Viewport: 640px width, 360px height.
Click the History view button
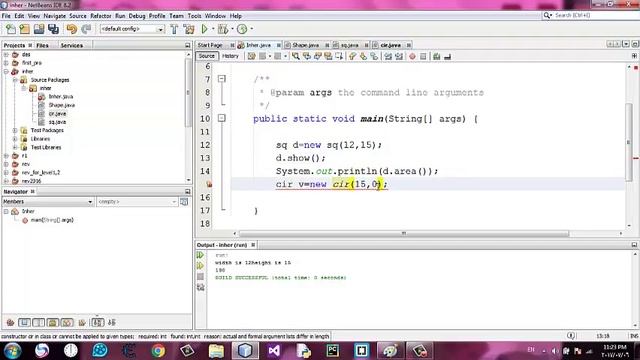[230, 56]
